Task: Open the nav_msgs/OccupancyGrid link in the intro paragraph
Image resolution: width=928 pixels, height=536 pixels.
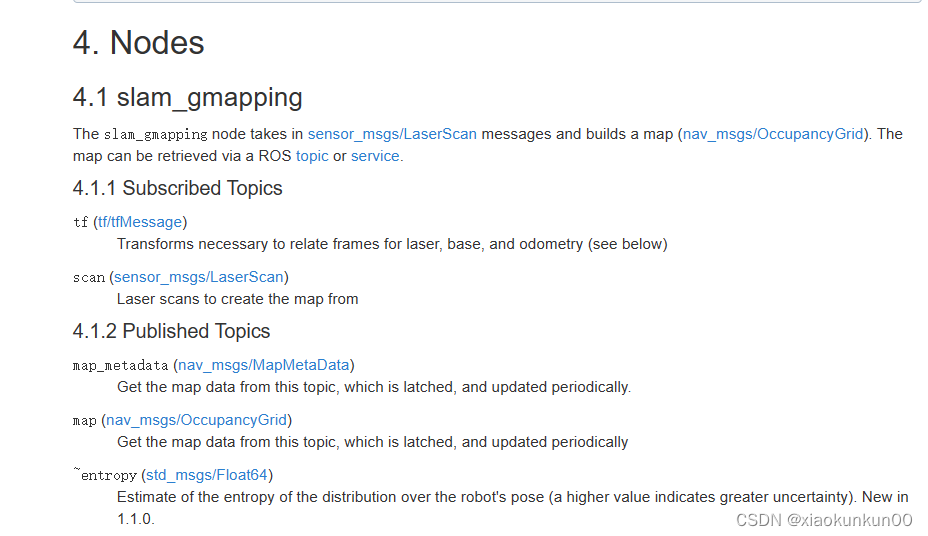Action: click(773, 134)
